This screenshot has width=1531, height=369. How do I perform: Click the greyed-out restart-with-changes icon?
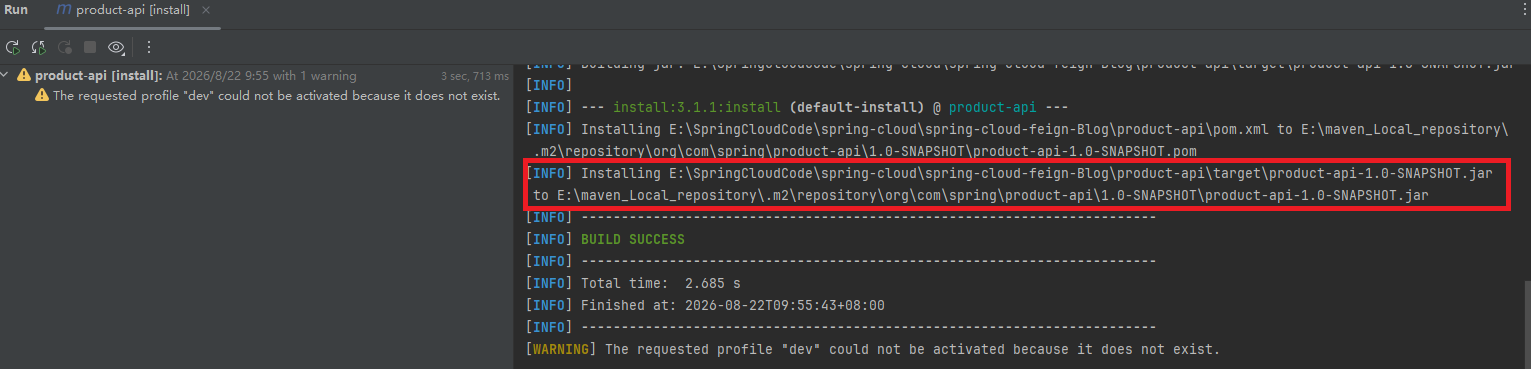click(65, 47)
